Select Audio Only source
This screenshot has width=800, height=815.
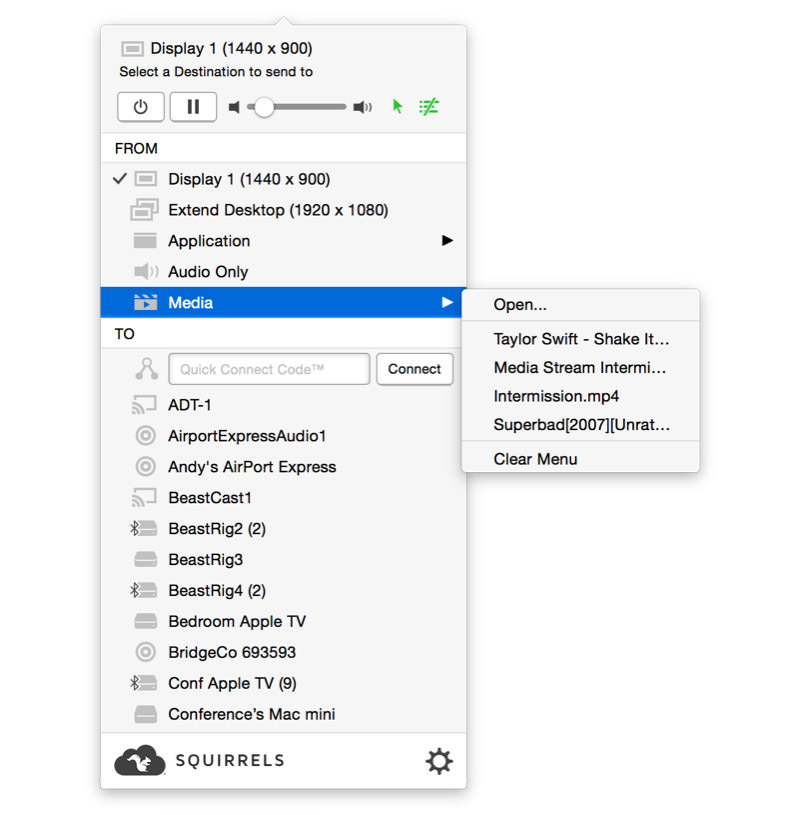click(x=283, y=272)
